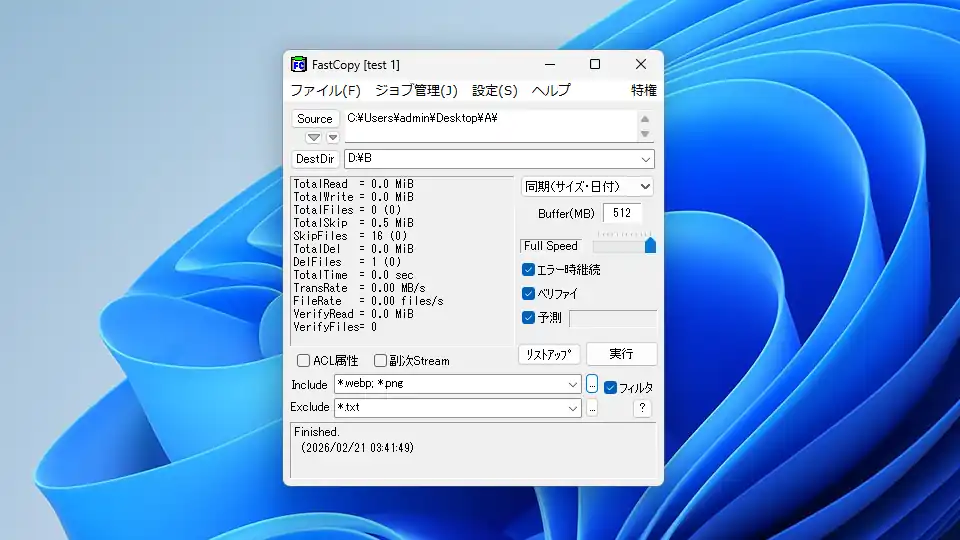Screen dimensions: 960x540
Task: Click the 2026/02/21 03:41:49 timestamp
Action: point(357,448)
